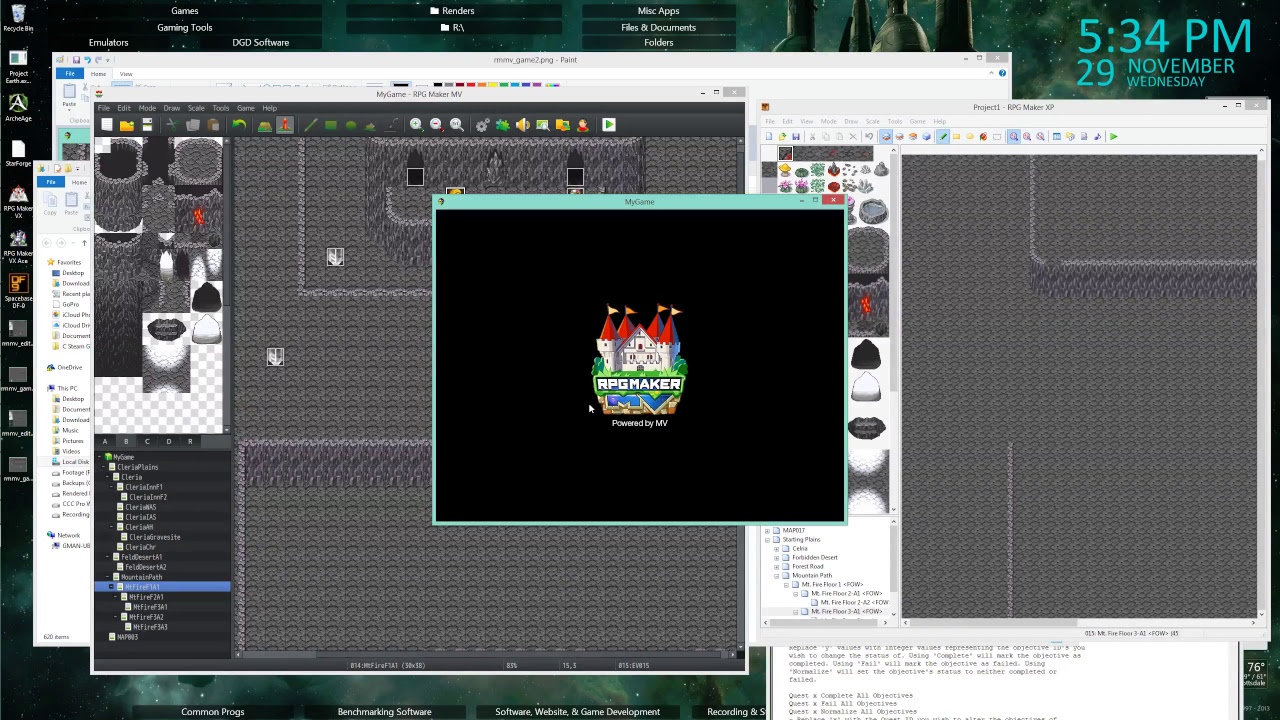This screenshot has width=1280, height=720.
Task: Open Tools menu in RPG Maker MV
Action: [x=221, y=108]
